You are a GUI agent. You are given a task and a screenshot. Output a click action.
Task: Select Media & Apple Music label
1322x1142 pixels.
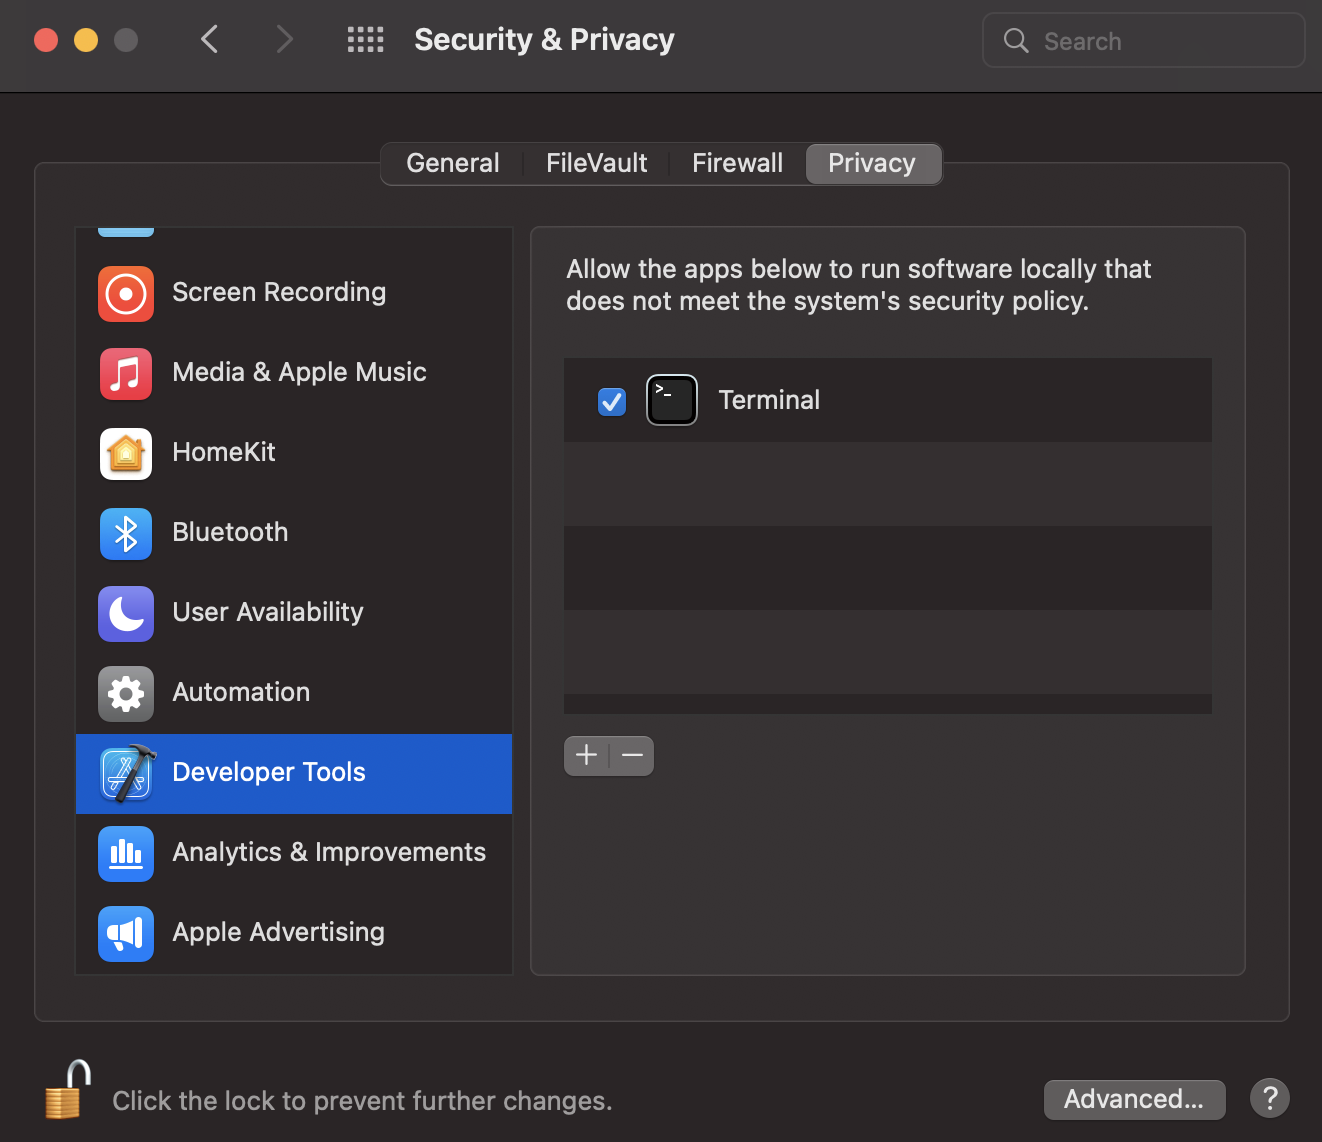pos(299,372)
